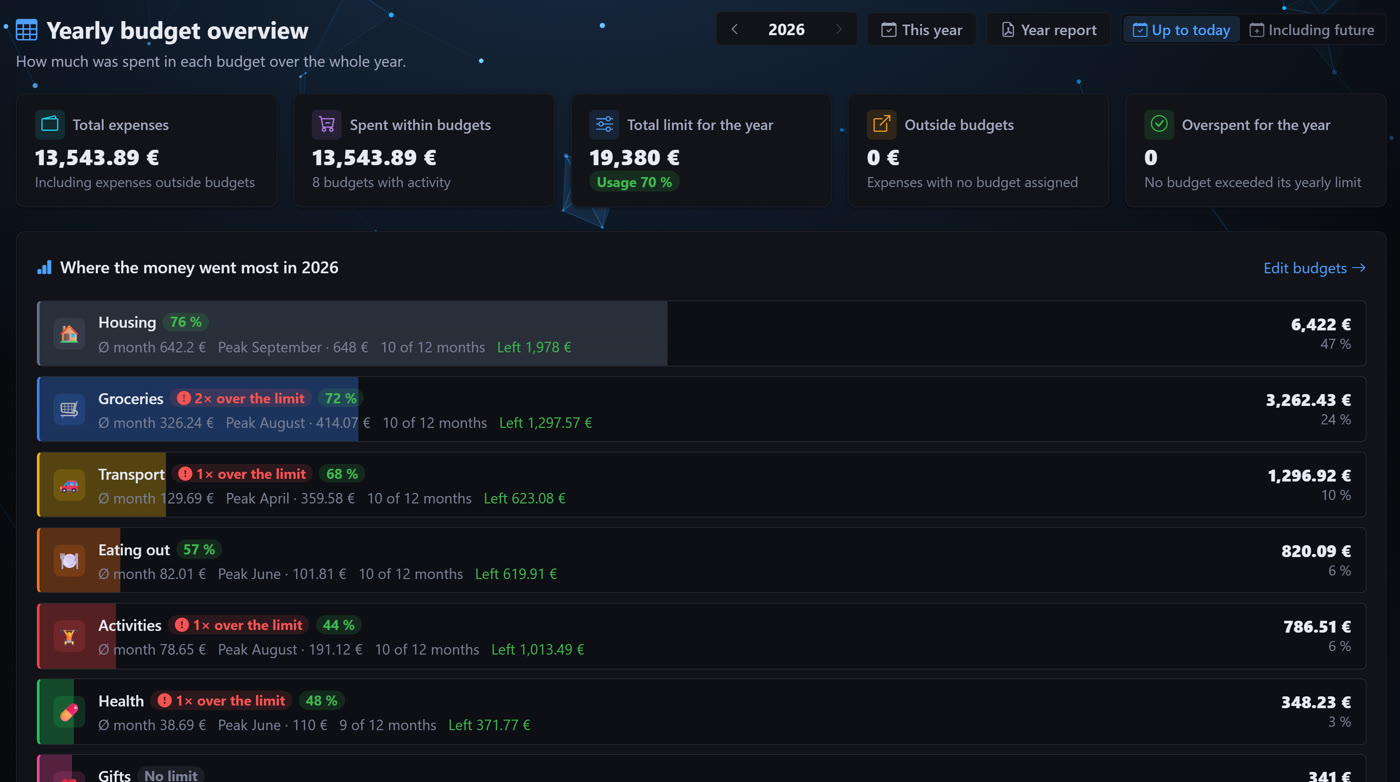This screenshot has width=1400, height=782.
Task: Click the Health over-limit warning icon
Action: [x=165, y=701]
